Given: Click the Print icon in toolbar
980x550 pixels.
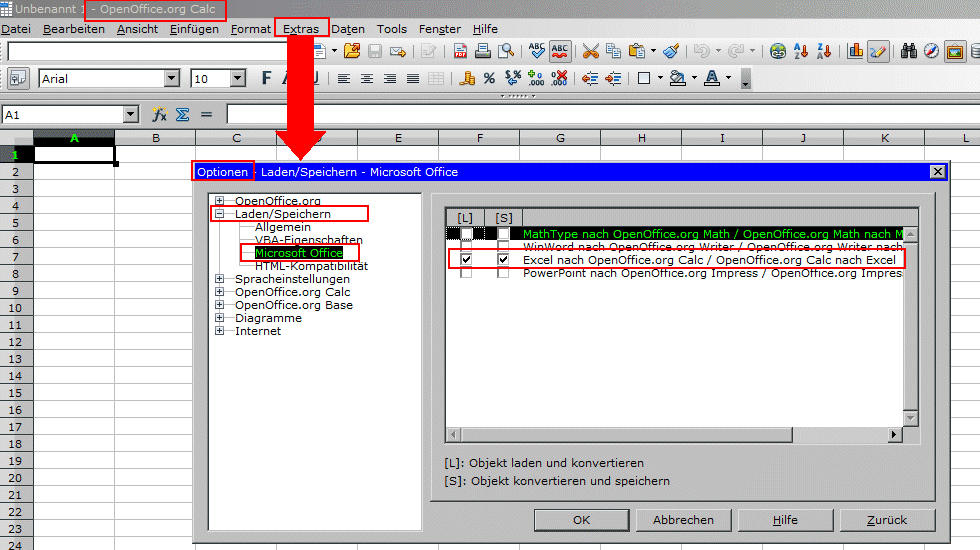Looking at the screenshot, I should pyautogui.click(x=482, y=51).
